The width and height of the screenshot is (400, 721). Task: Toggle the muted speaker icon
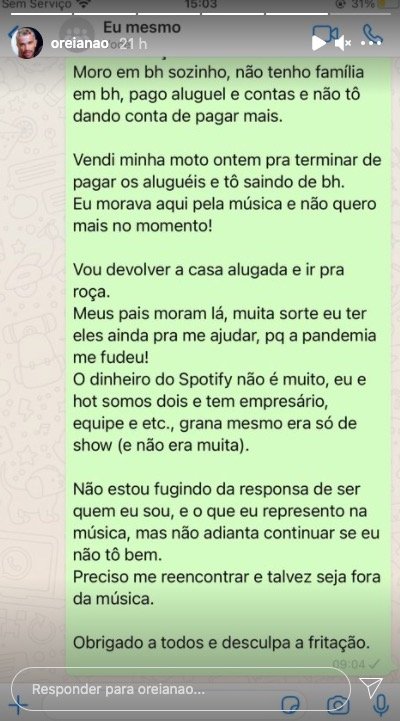(343, 43)
